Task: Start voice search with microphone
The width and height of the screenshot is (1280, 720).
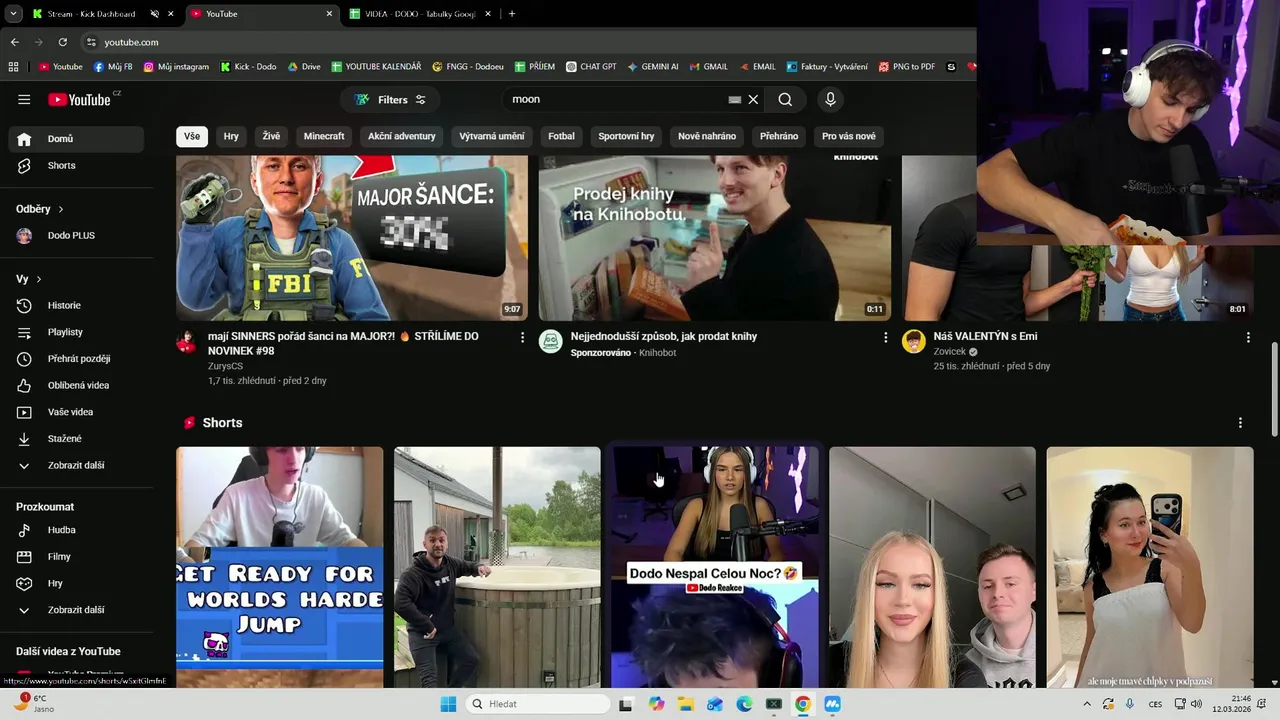Action: click(830, 99)
